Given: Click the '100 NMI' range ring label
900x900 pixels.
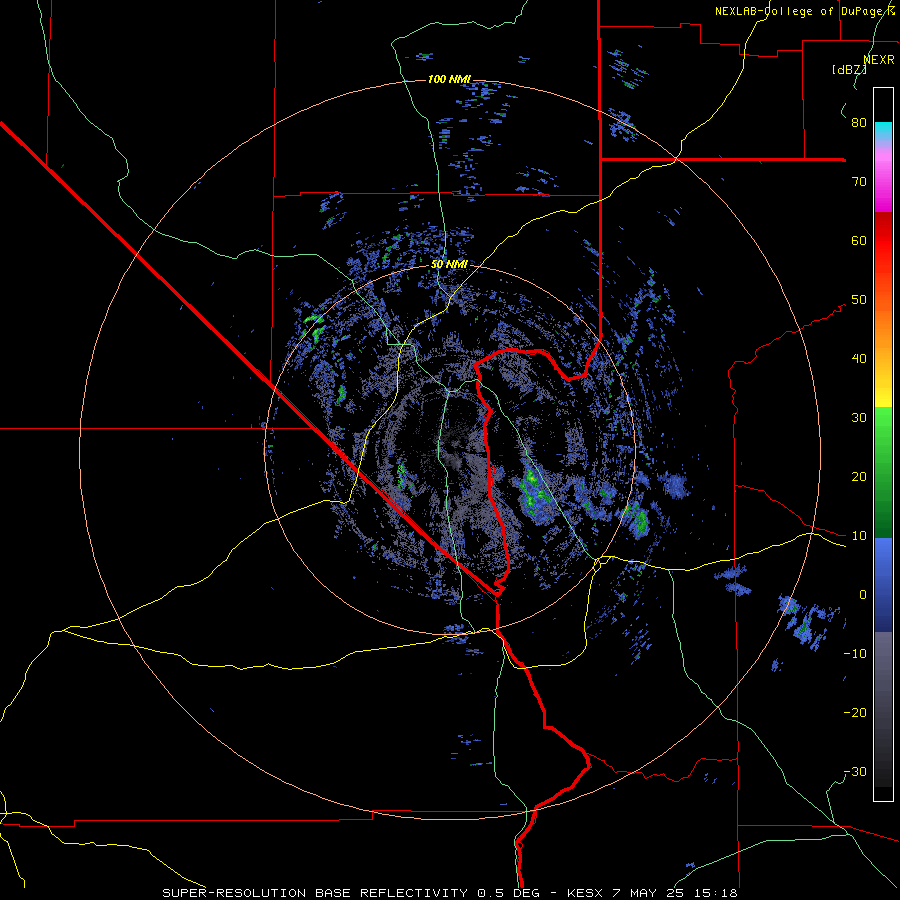Looking at the screenshot, I should tap(449, 79).
